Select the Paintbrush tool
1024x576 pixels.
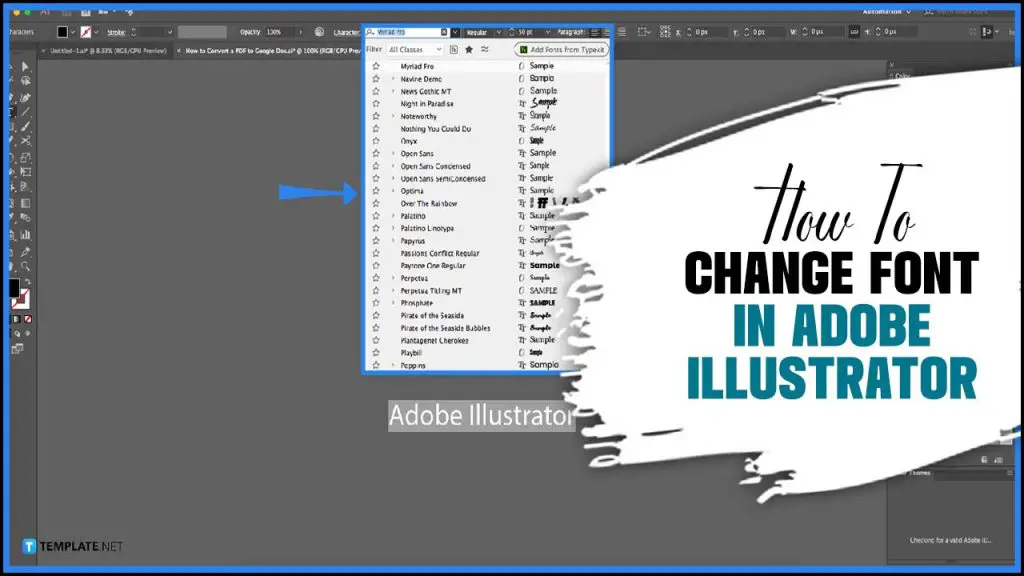click(x=25, y=127)
